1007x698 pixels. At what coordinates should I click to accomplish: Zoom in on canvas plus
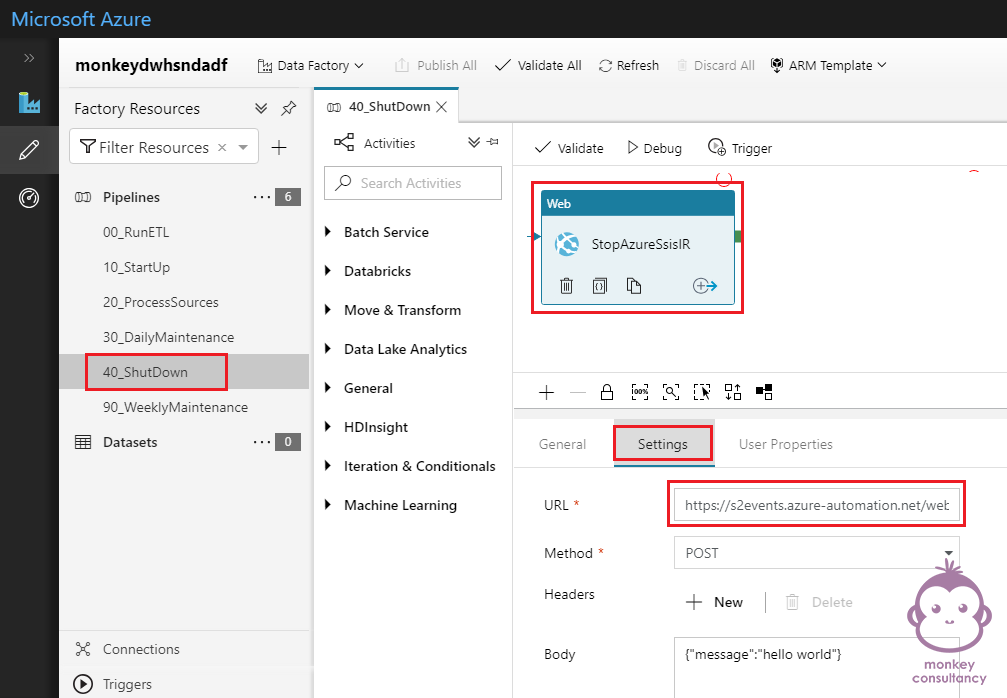click(547, 392)
